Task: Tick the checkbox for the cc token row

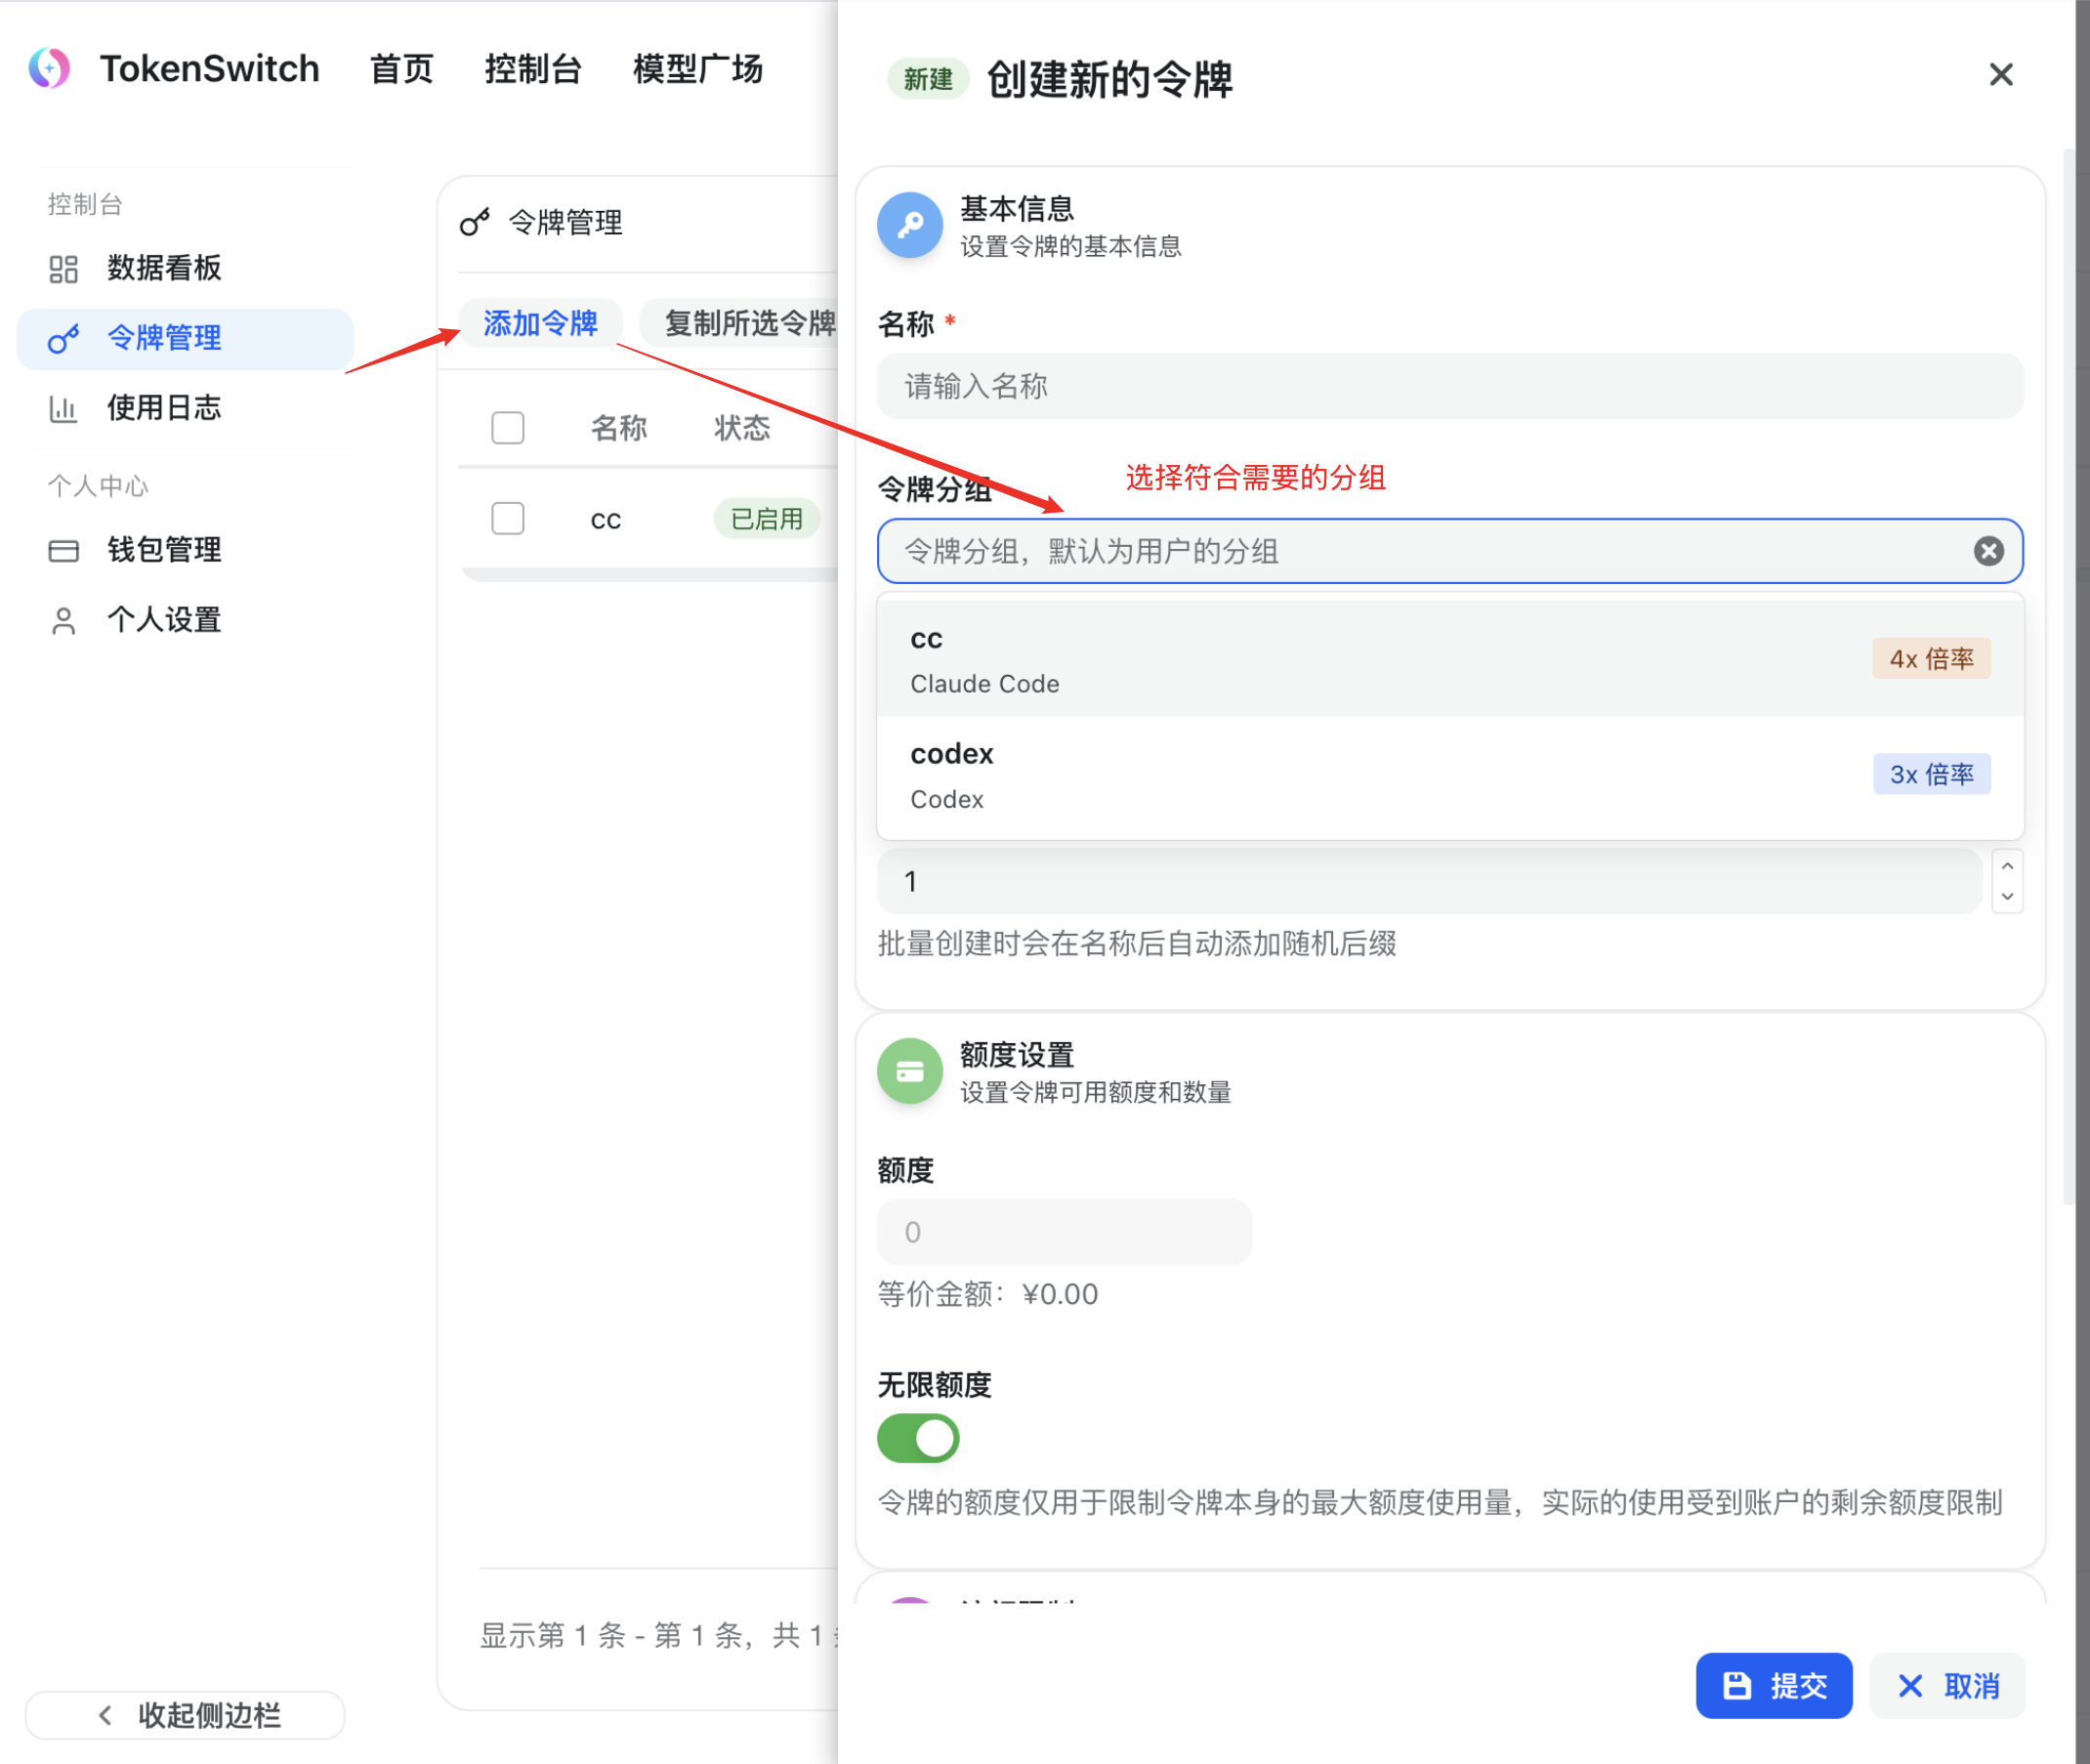Action: click(x=508, y=518)
